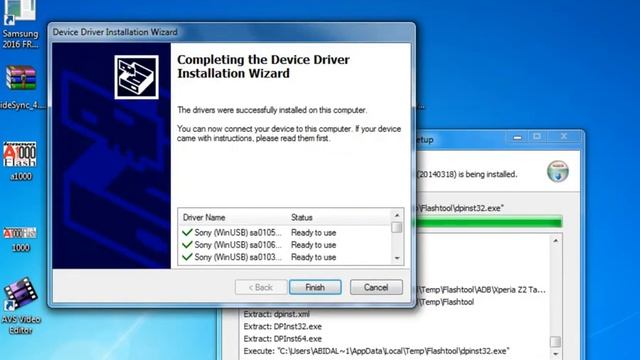640x360 pixels.
Task: Click the Setup log scrollbar thumb
Action: coord(556,341)
